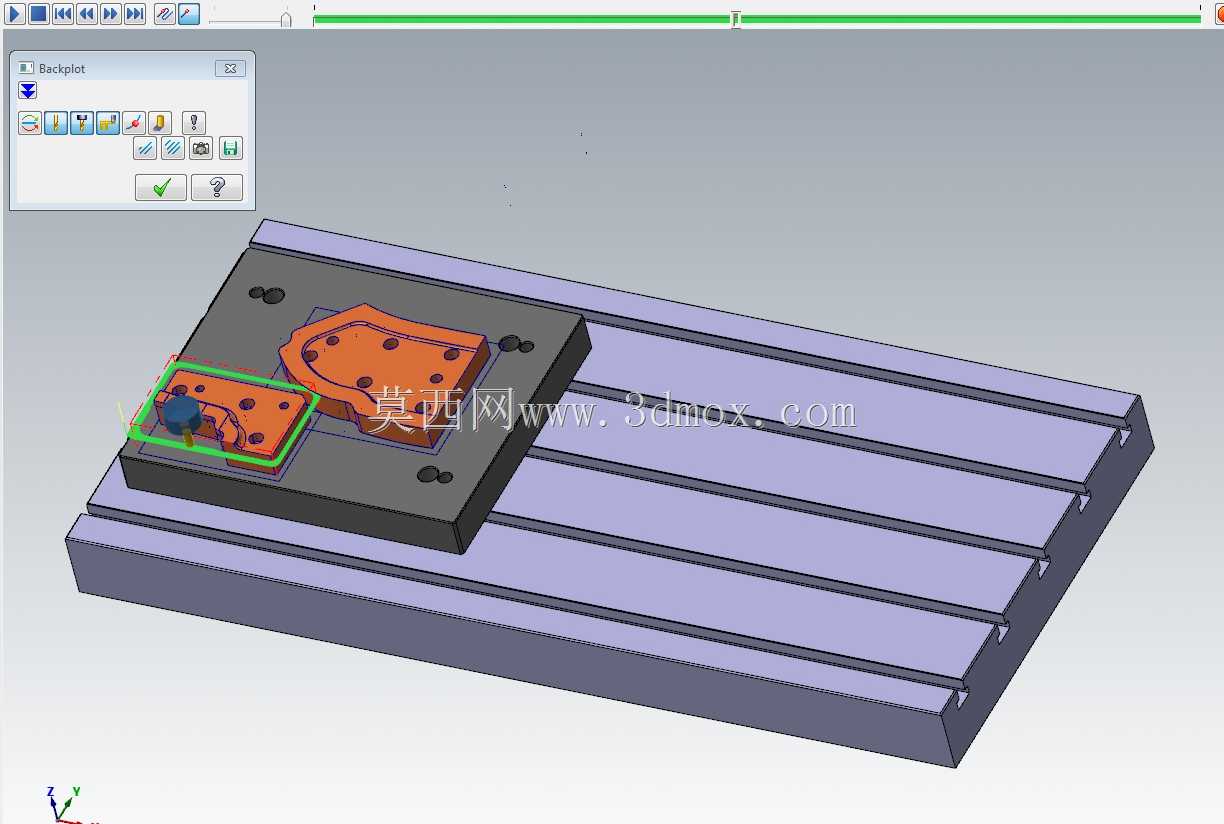Close the Backplot dialog
Screen dimensions: 1224x824
pos(230,68)
